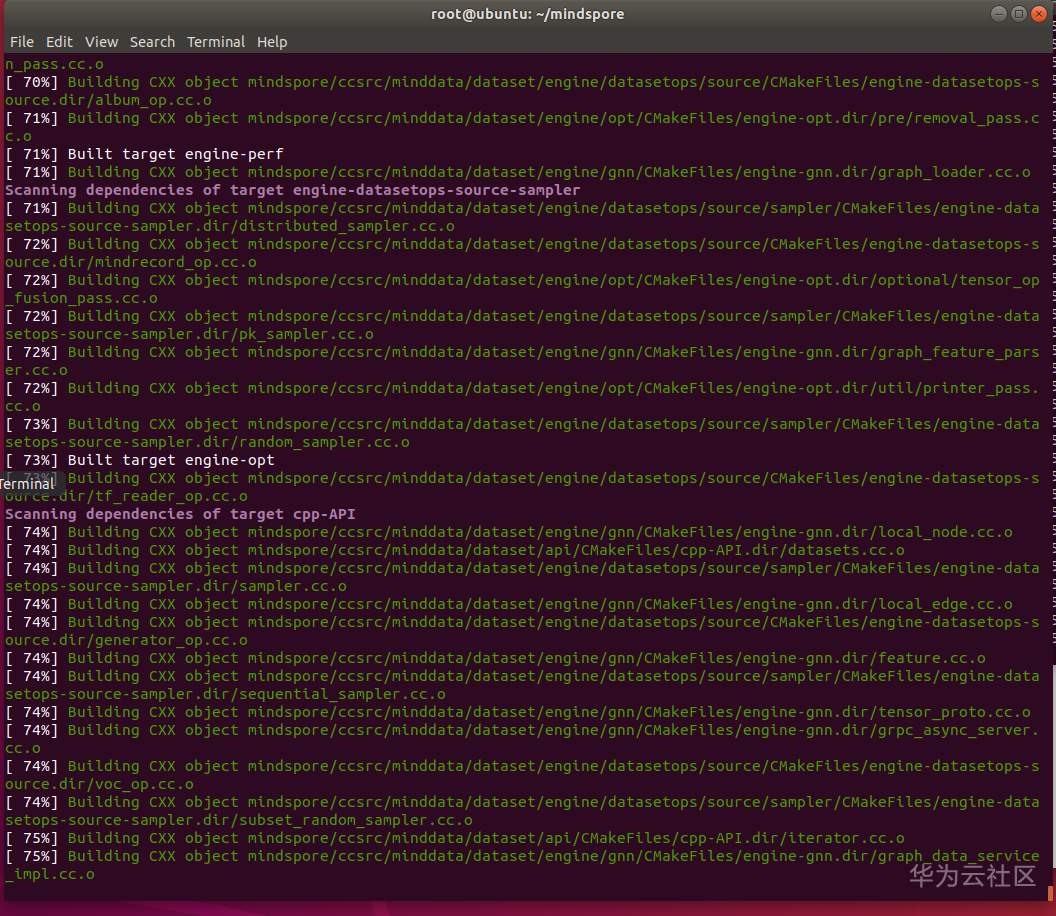
Task: Open the Search menu
Action: [152, 42]
